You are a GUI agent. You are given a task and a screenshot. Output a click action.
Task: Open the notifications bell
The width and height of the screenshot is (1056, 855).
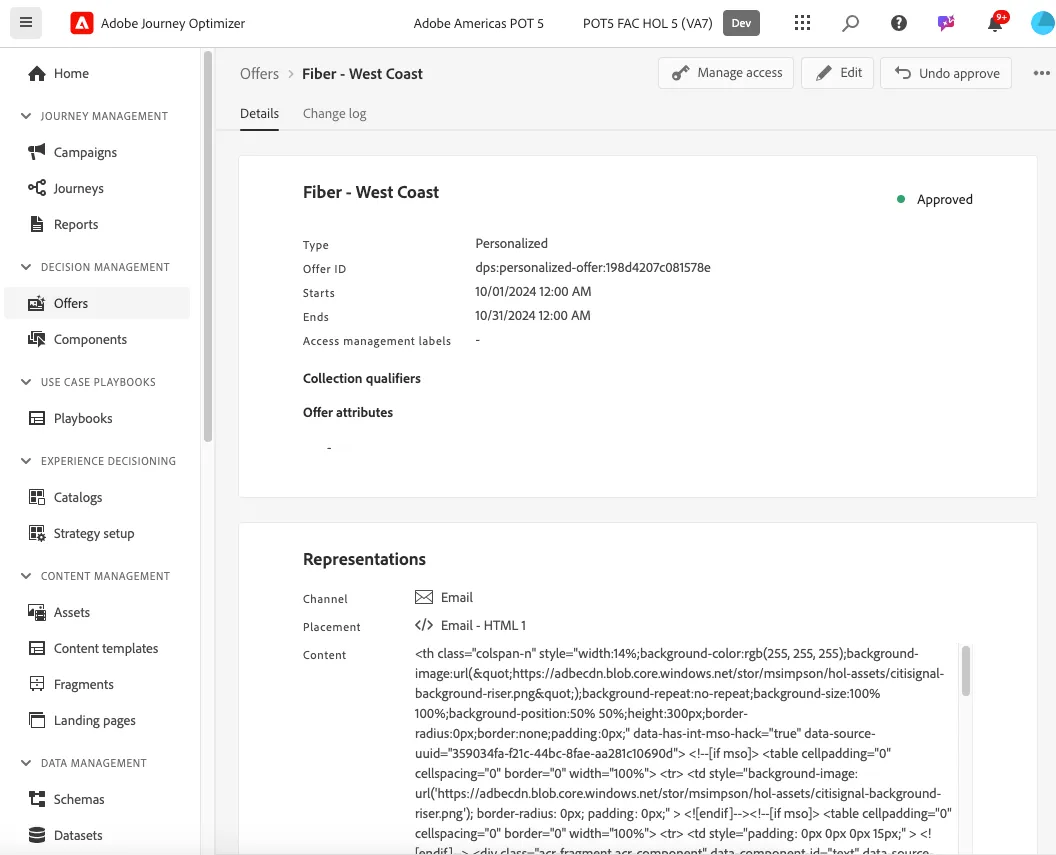pos(995,23)
